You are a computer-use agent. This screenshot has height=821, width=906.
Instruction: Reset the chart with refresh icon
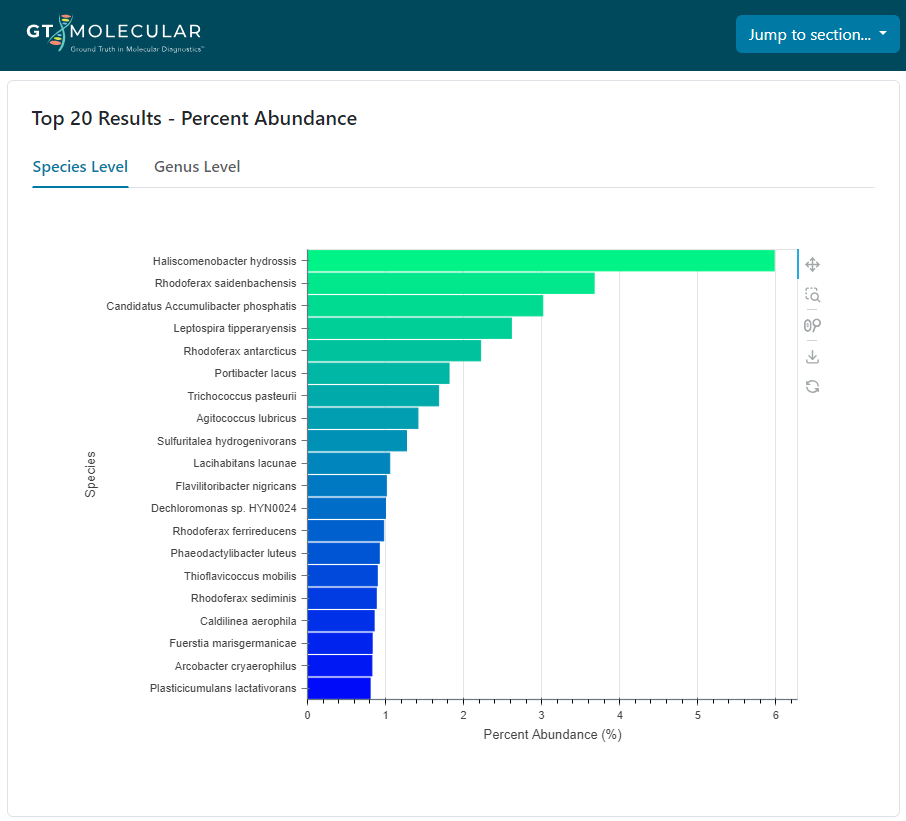pyautogui.click(x=812, y=387)
